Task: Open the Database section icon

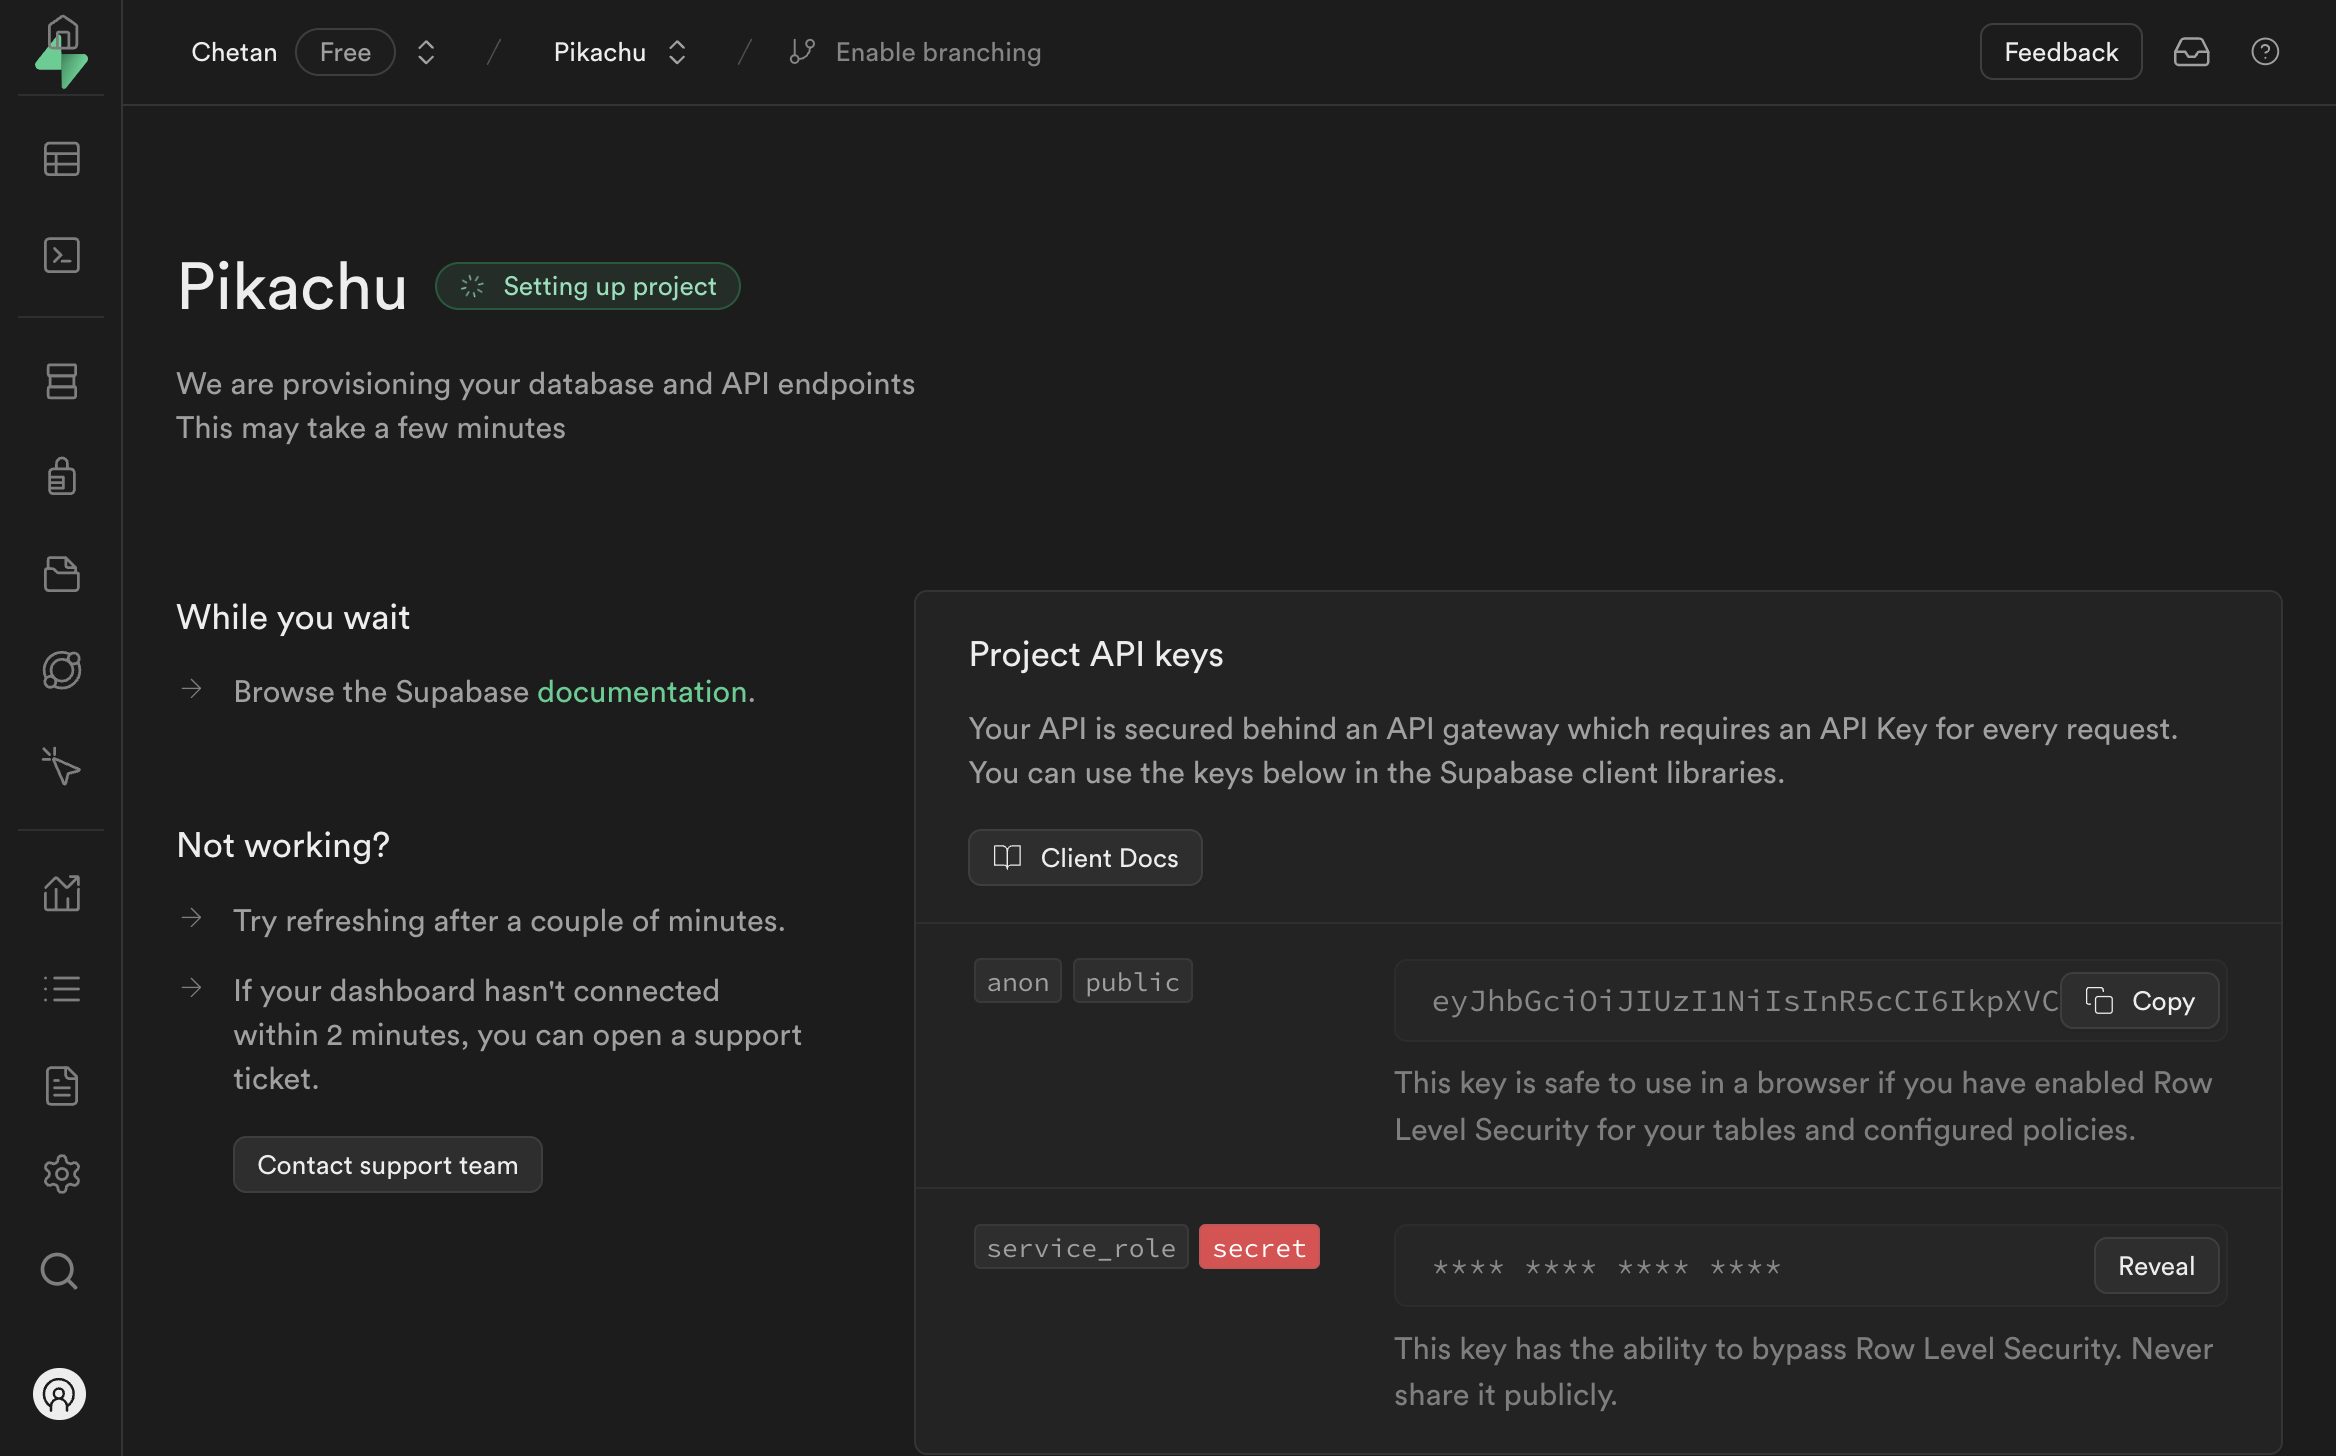Action: pos(61,381)
